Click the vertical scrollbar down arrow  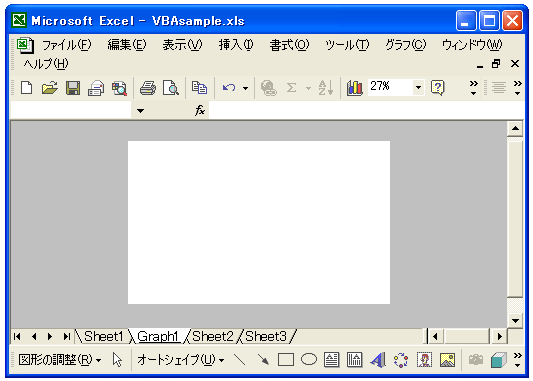(x=515, y=321)
